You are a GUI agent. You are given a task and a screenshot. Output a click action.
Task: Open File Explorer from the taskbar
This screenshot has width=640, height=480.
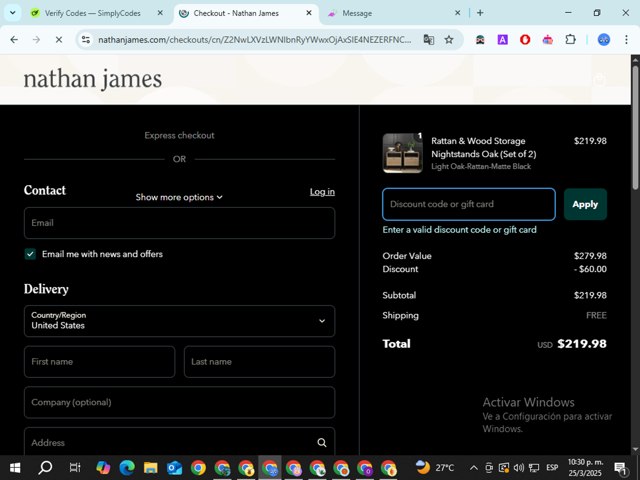pyautogui.click(x=151, y=468)
